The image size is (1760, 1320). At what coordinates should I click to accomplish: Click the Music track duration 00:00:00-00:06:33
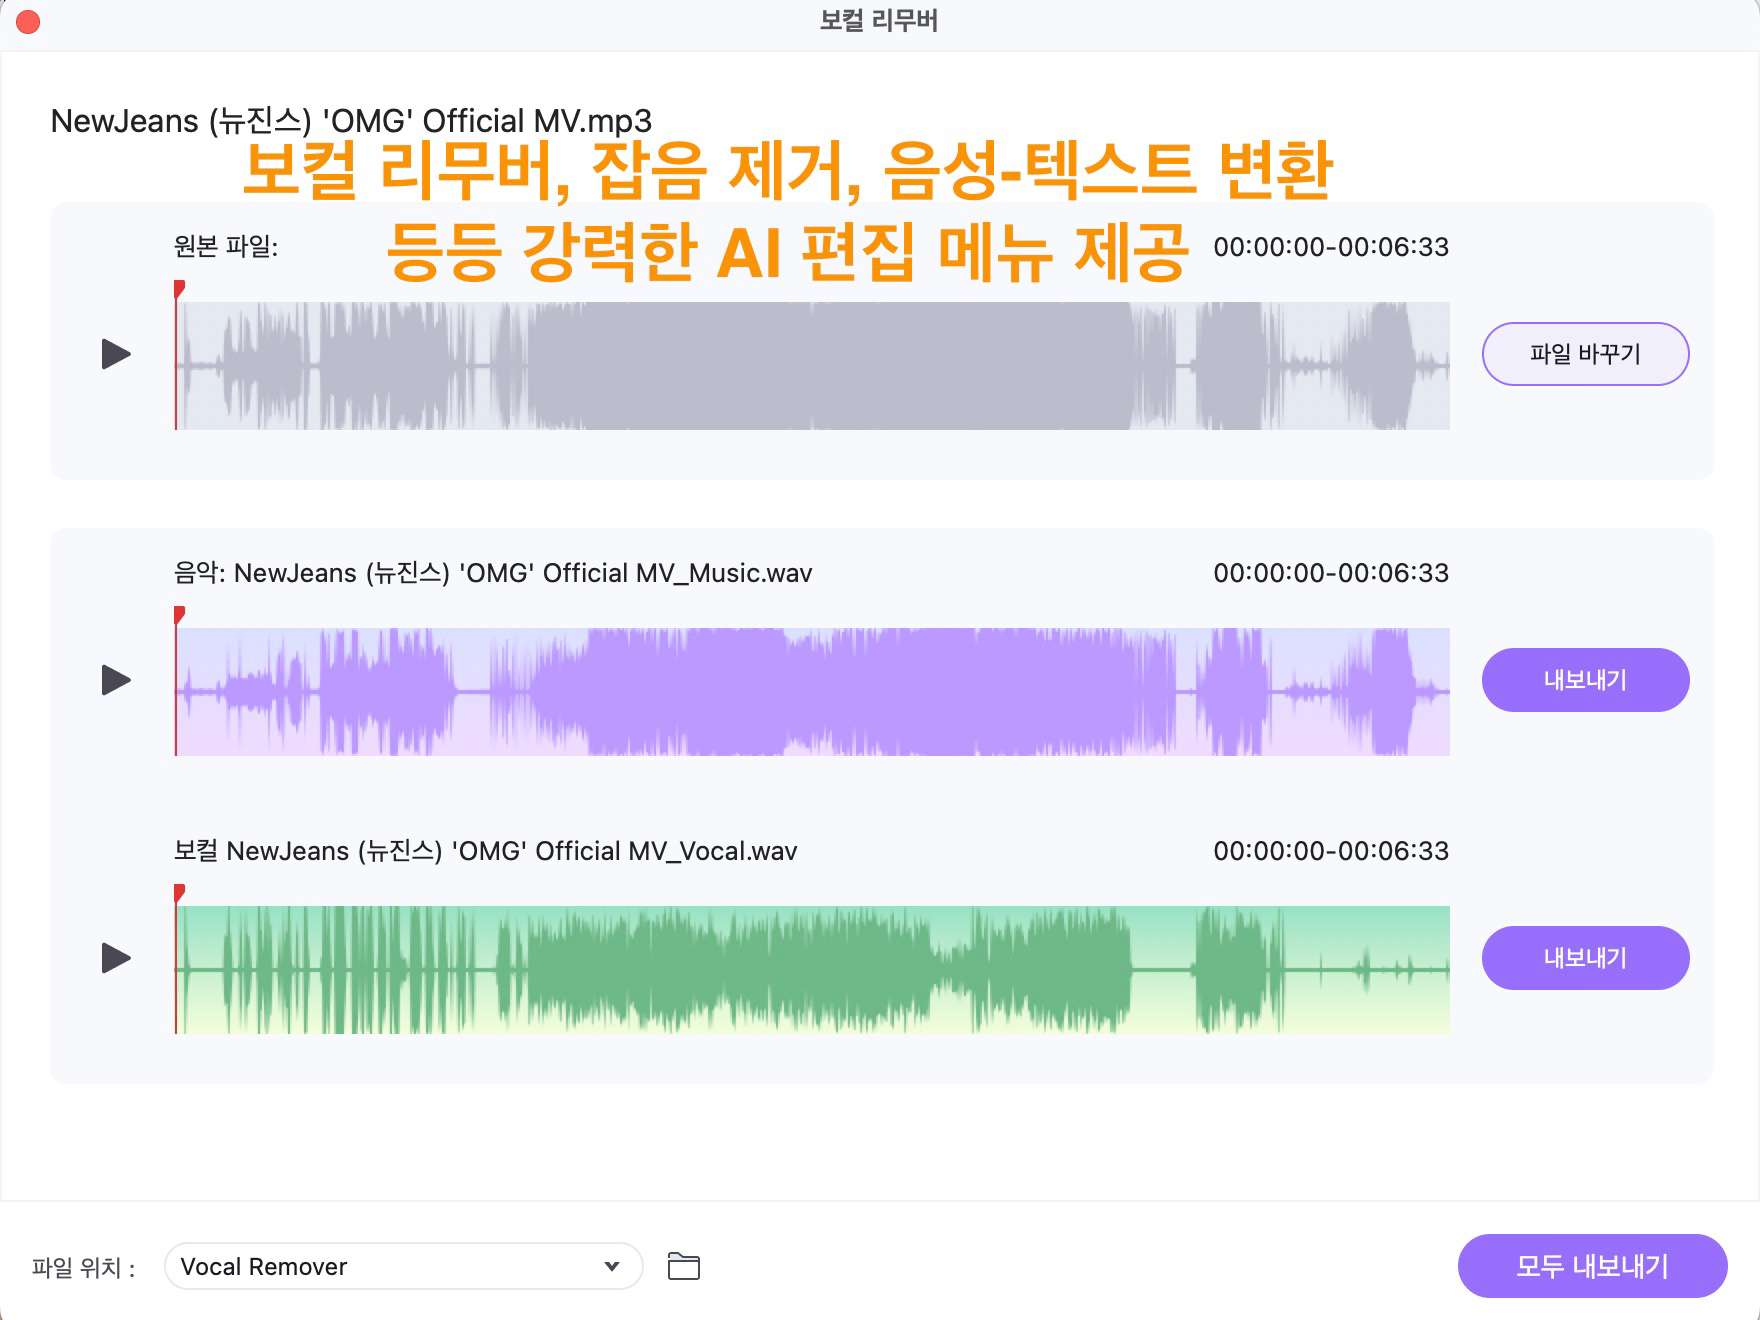pos(1331,573)
